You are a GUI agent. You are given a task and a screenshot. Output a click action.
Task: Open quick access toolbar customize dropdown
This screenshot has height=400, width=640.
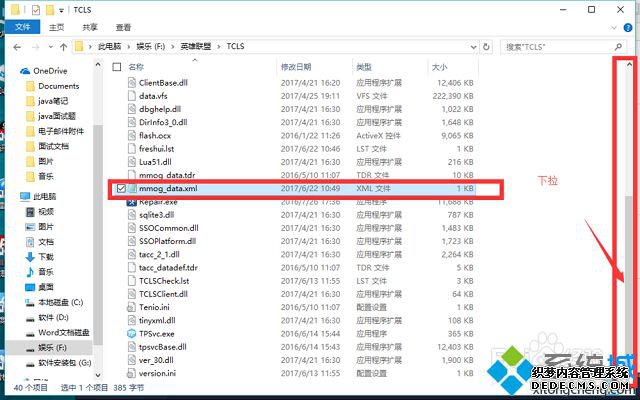62,10
